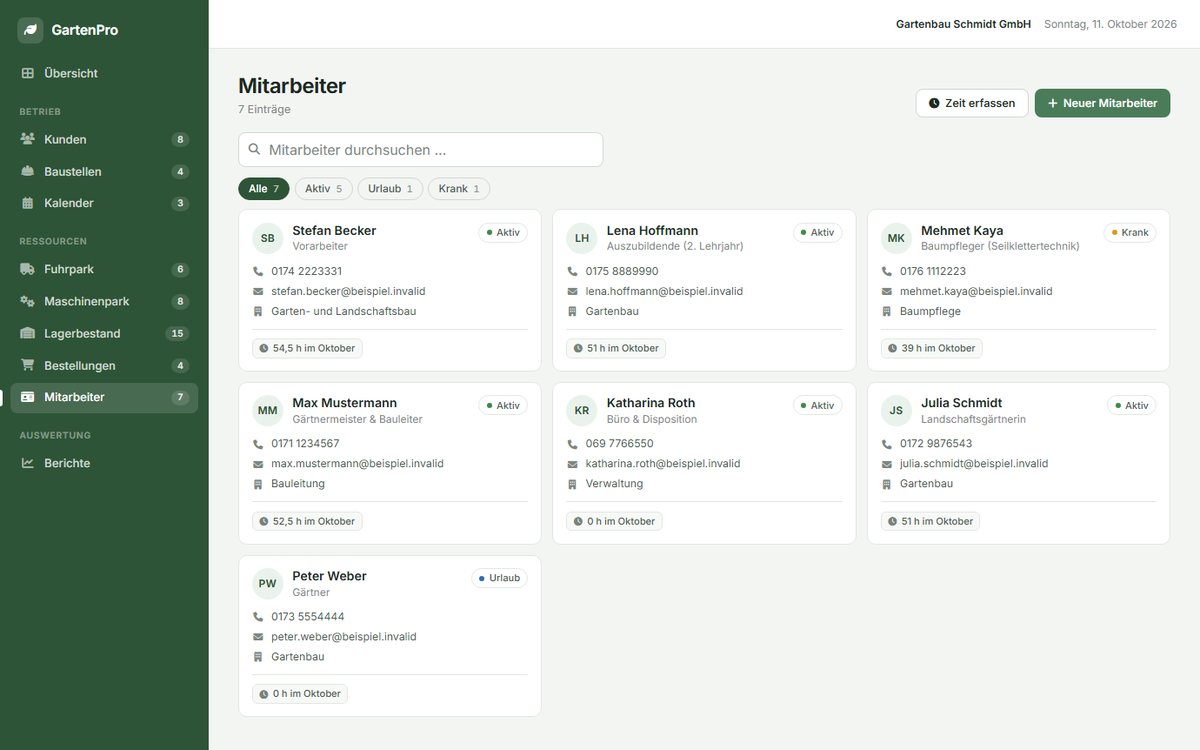This screenshot has width=1200, height=750.
Task: Click Stefan Becker's 54,5 h im Oktober badge
Action: point(307,348)
